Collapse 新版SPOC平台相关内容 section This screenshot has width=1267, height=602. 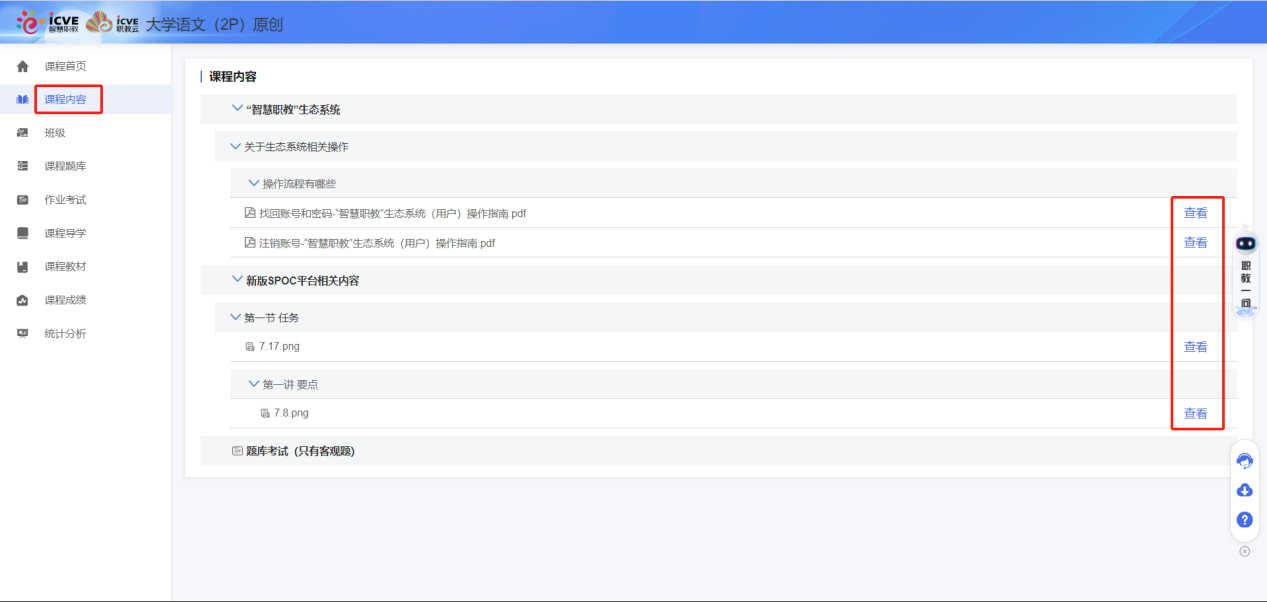237,280
